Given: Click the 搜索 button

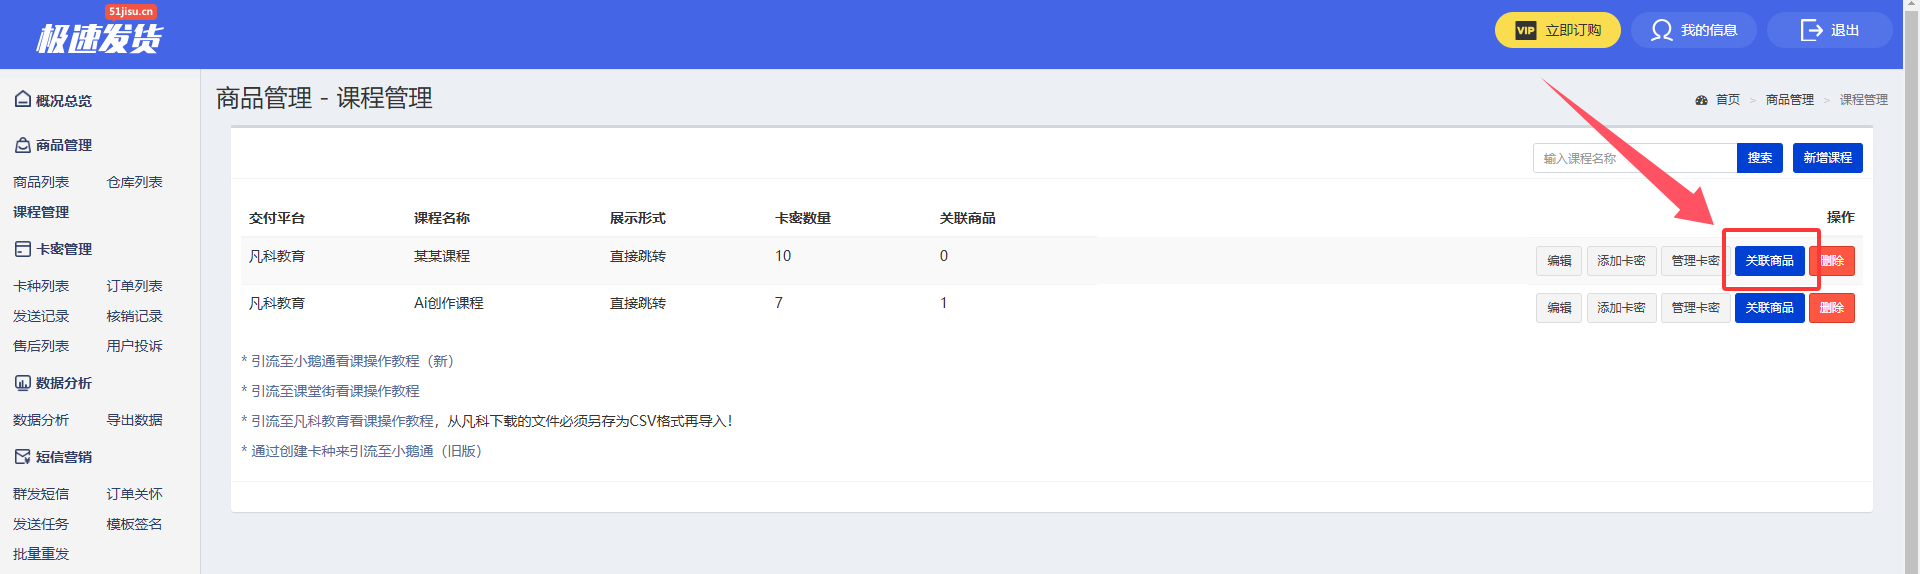Looking at the screenshot, I should [x=1759, y=158].
